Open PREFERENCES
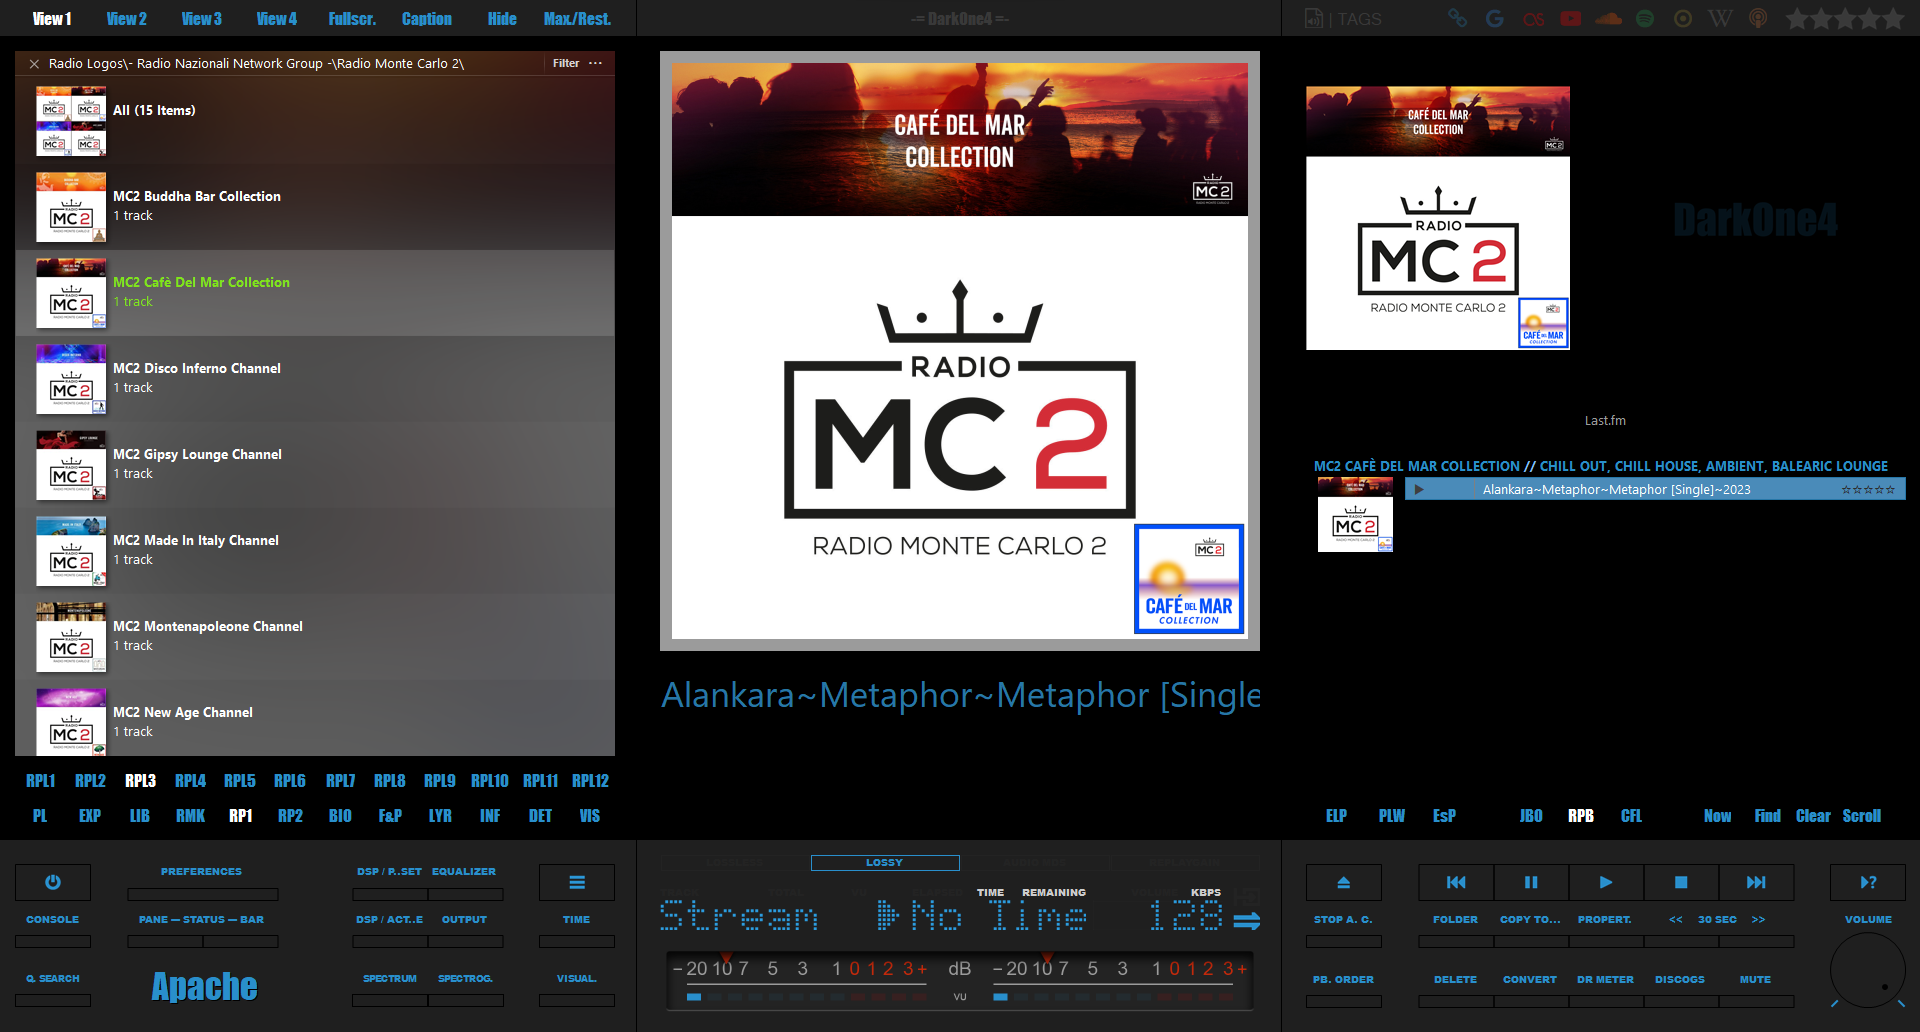 pos(202,871)
